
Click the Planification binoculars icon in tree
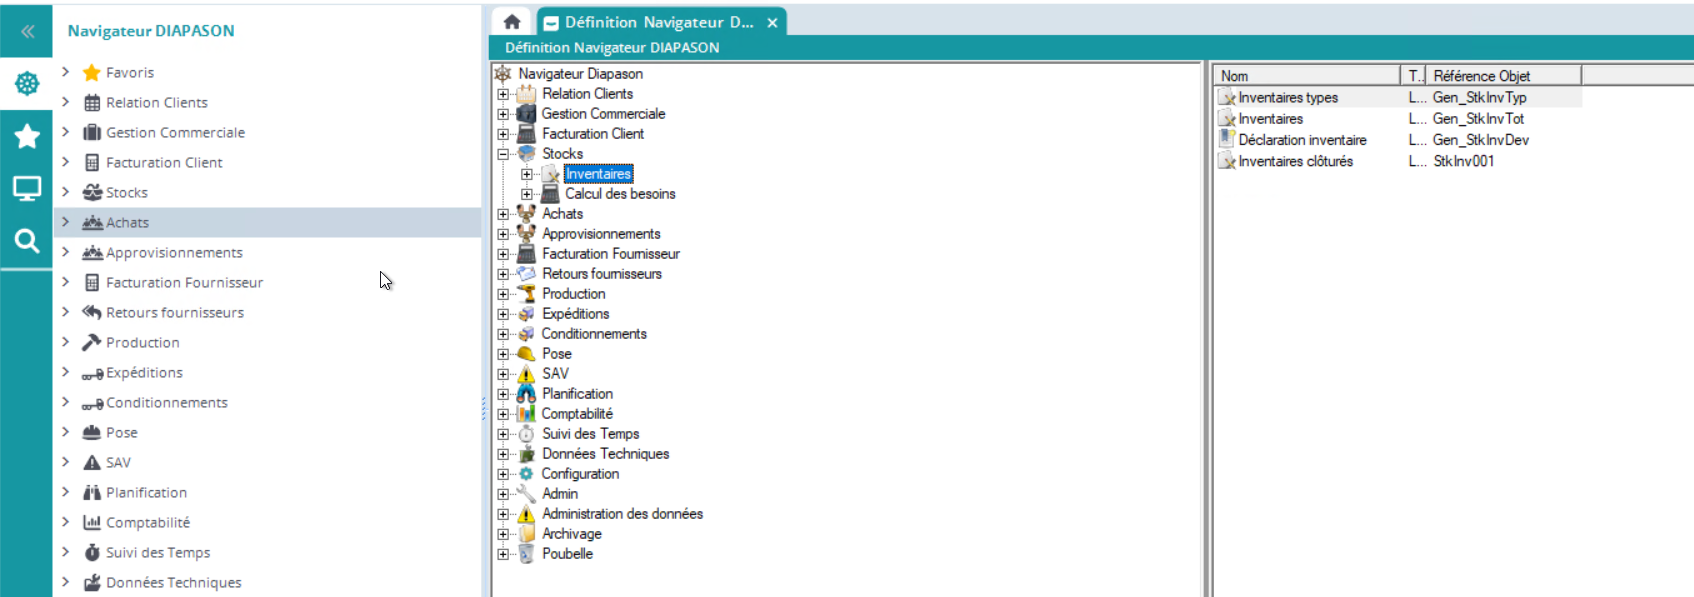(526, 394)
